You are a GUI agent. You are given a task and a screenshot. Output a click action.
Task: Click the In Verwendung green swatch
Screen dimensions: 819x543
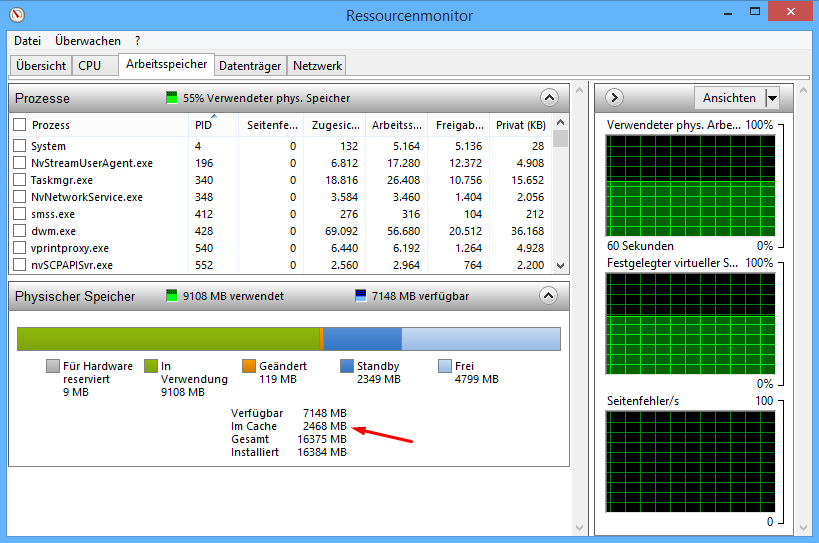click(150, 366)
